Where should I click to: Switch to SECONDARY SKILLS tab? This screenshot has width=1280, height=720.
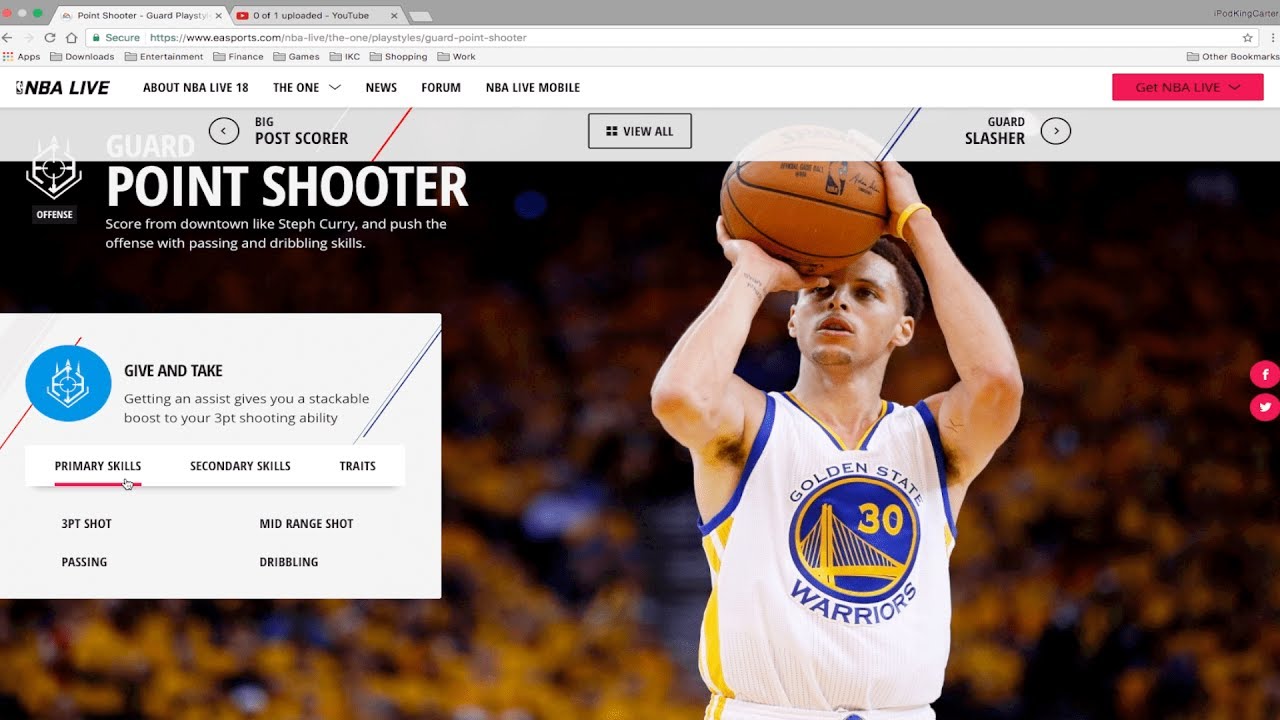coord(240,466)
